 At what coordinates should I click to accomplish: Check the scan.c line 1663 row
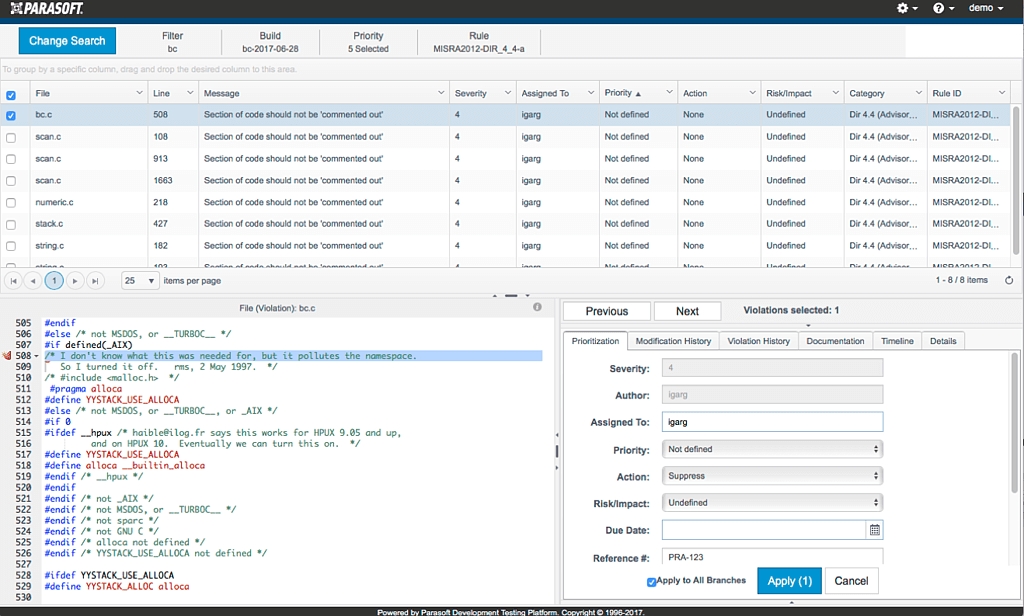pyautogui.click(x=11, y=181)
